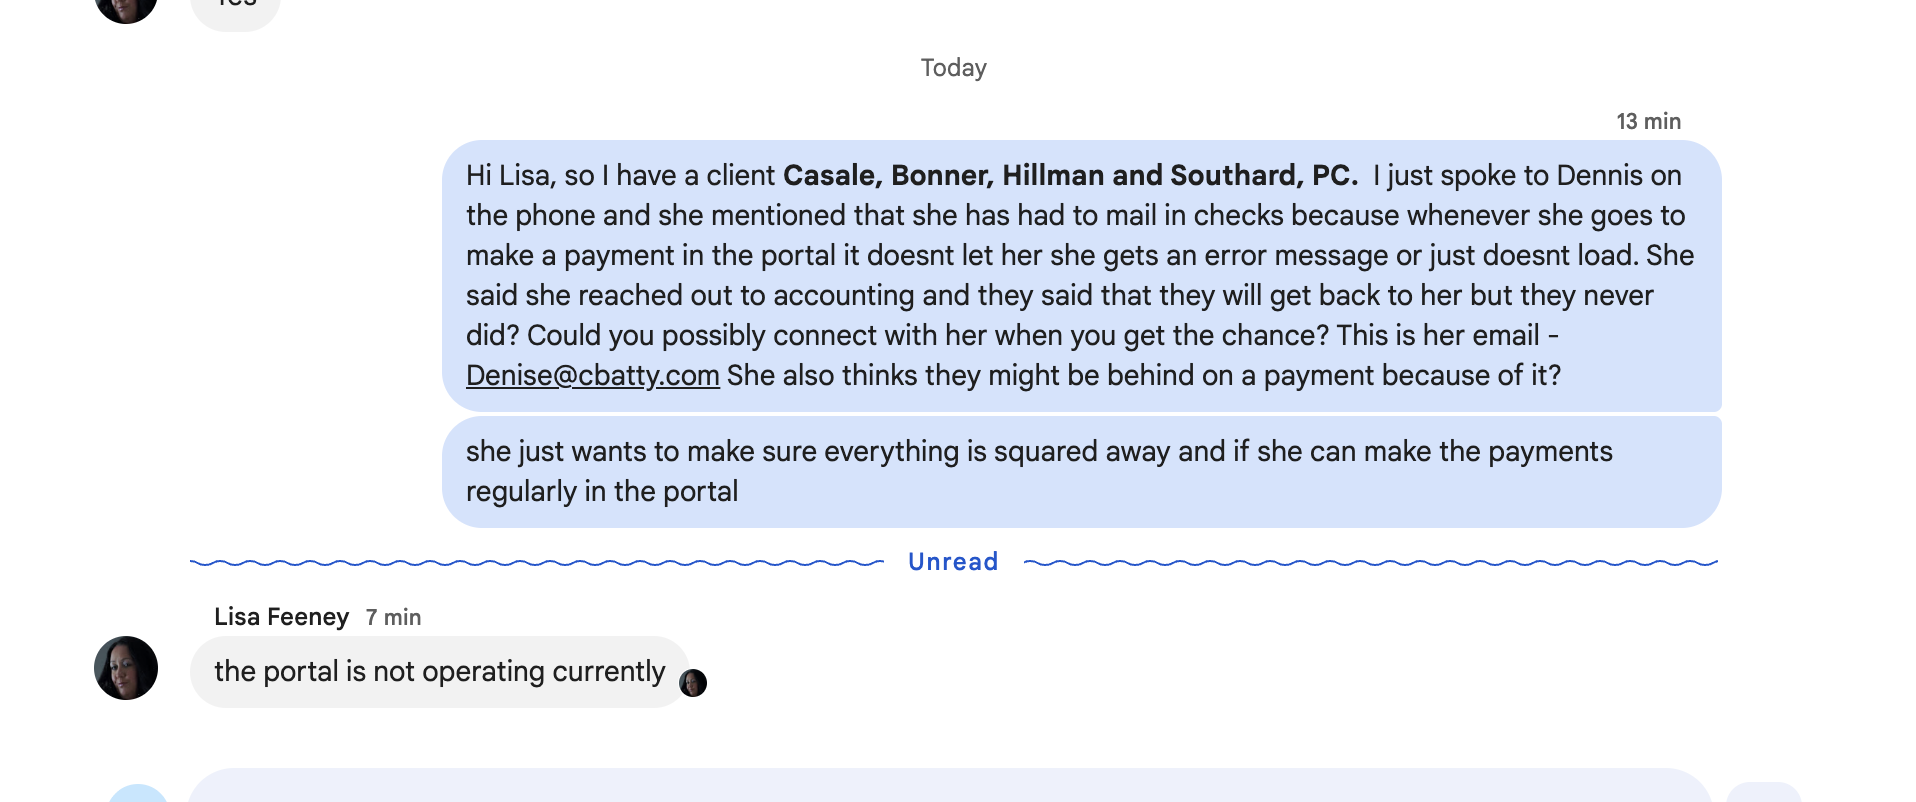The width and height of the screenshot is (1916, 802).
Task: Click the small read-receipt avatar after Lisa's message
Action: tap(693, 683)
